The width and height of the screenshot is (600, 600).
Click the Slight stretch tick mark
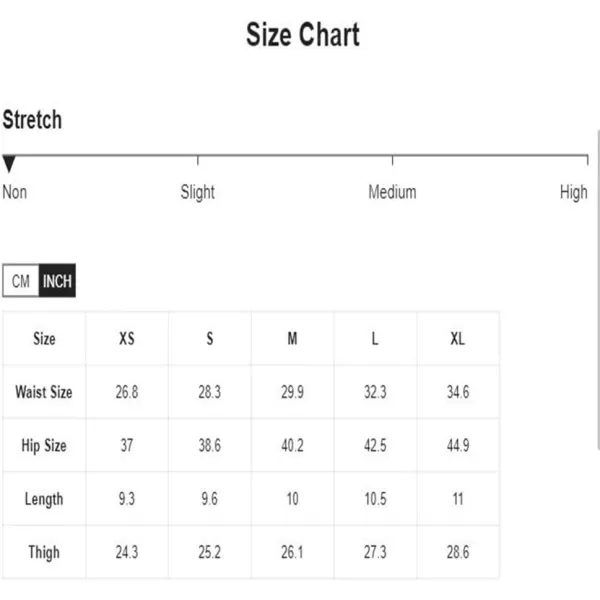(198, 160)
